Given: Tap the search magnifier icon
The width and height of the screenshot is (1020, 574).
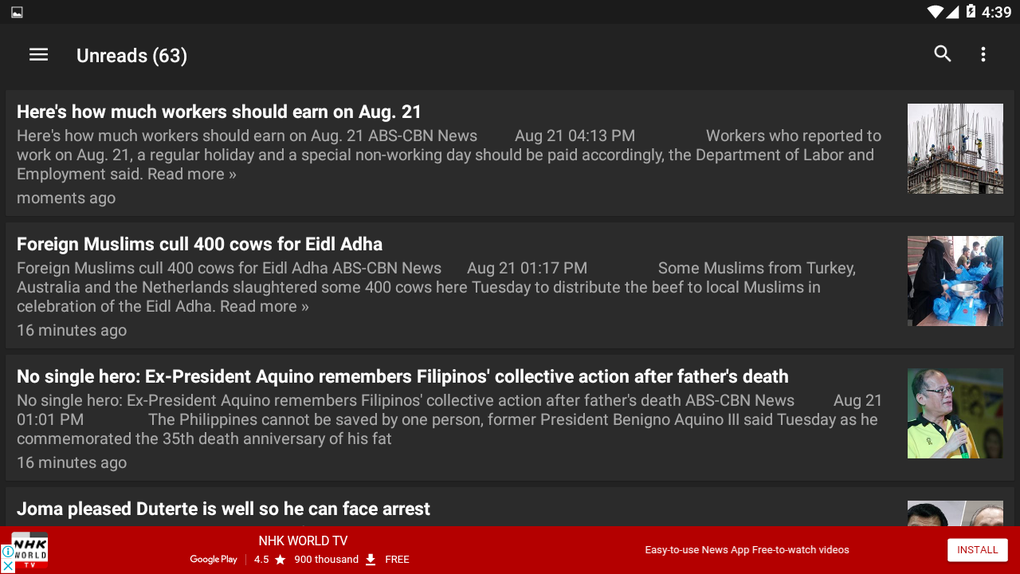Looking at the screenshot, I should (942, 54).
